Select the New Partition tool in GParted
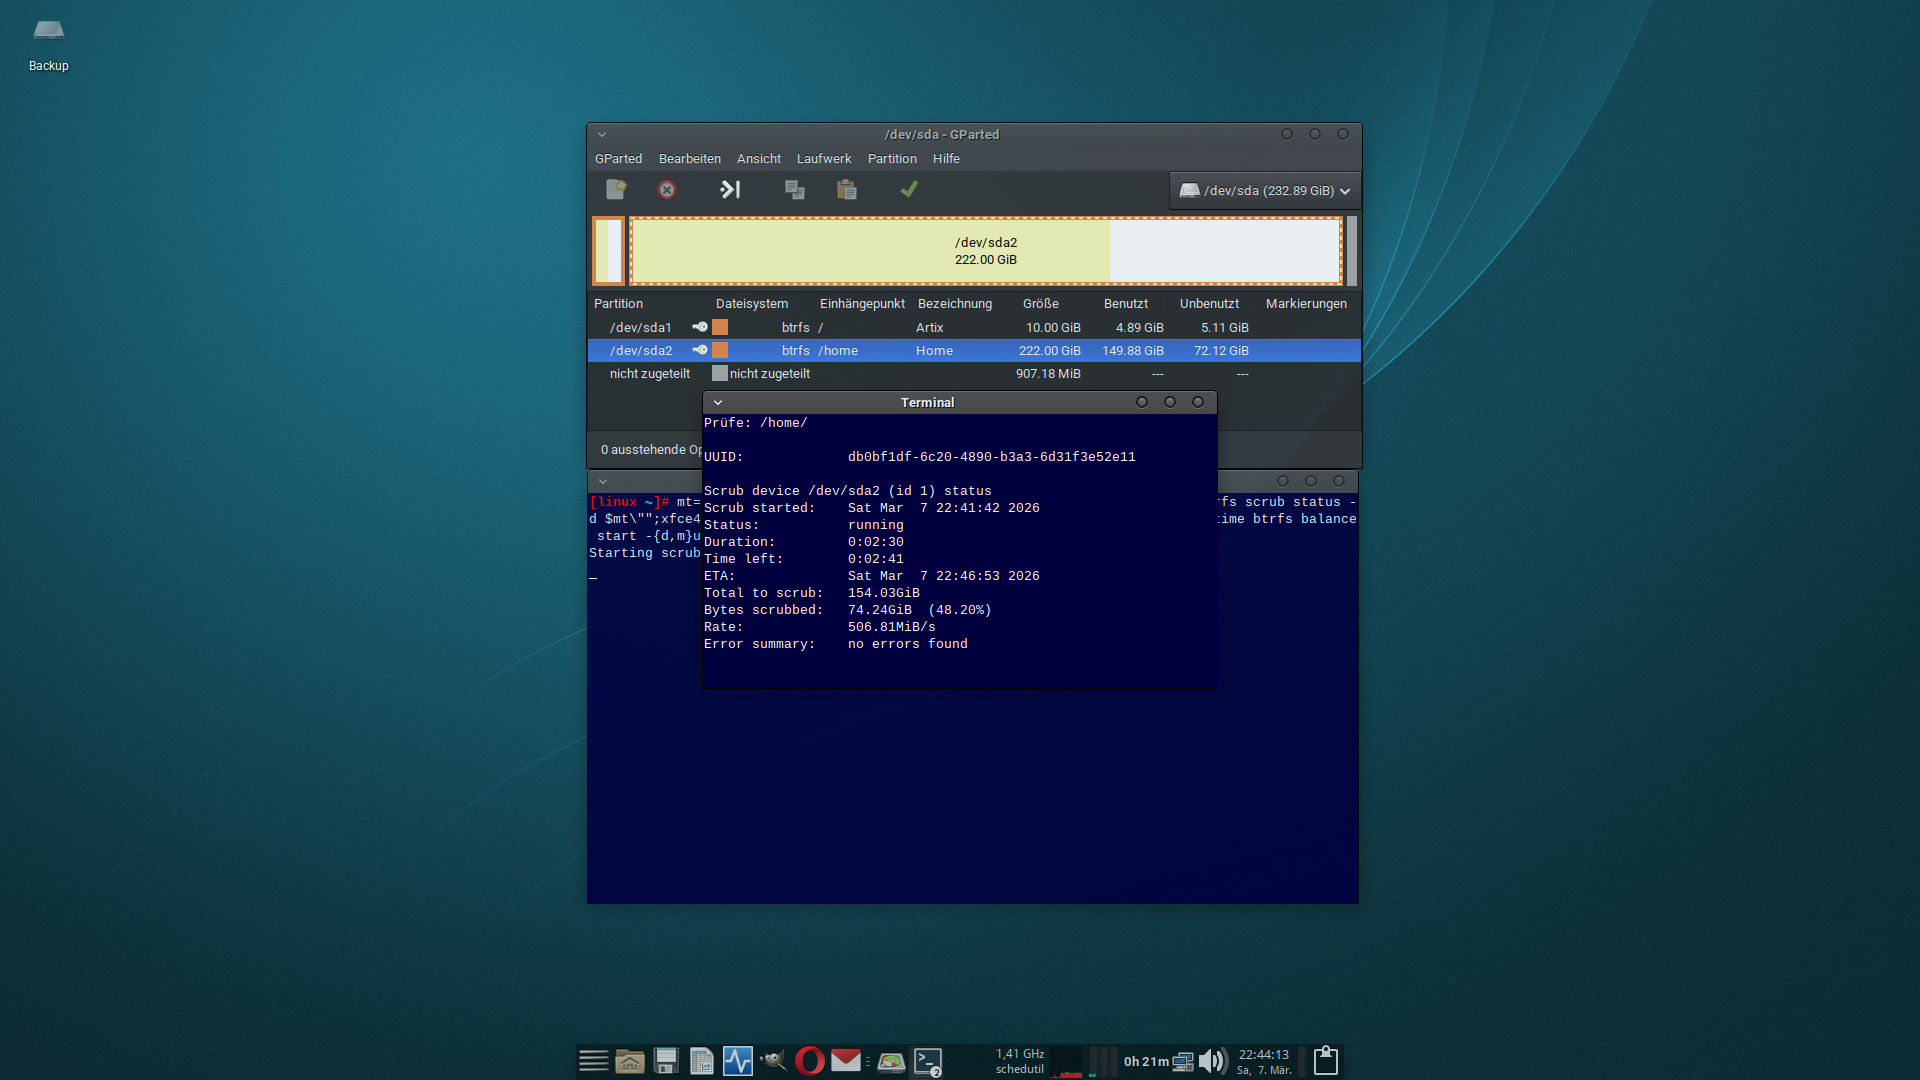Screen dimensions: 1920x1080 tap(615, 190)
